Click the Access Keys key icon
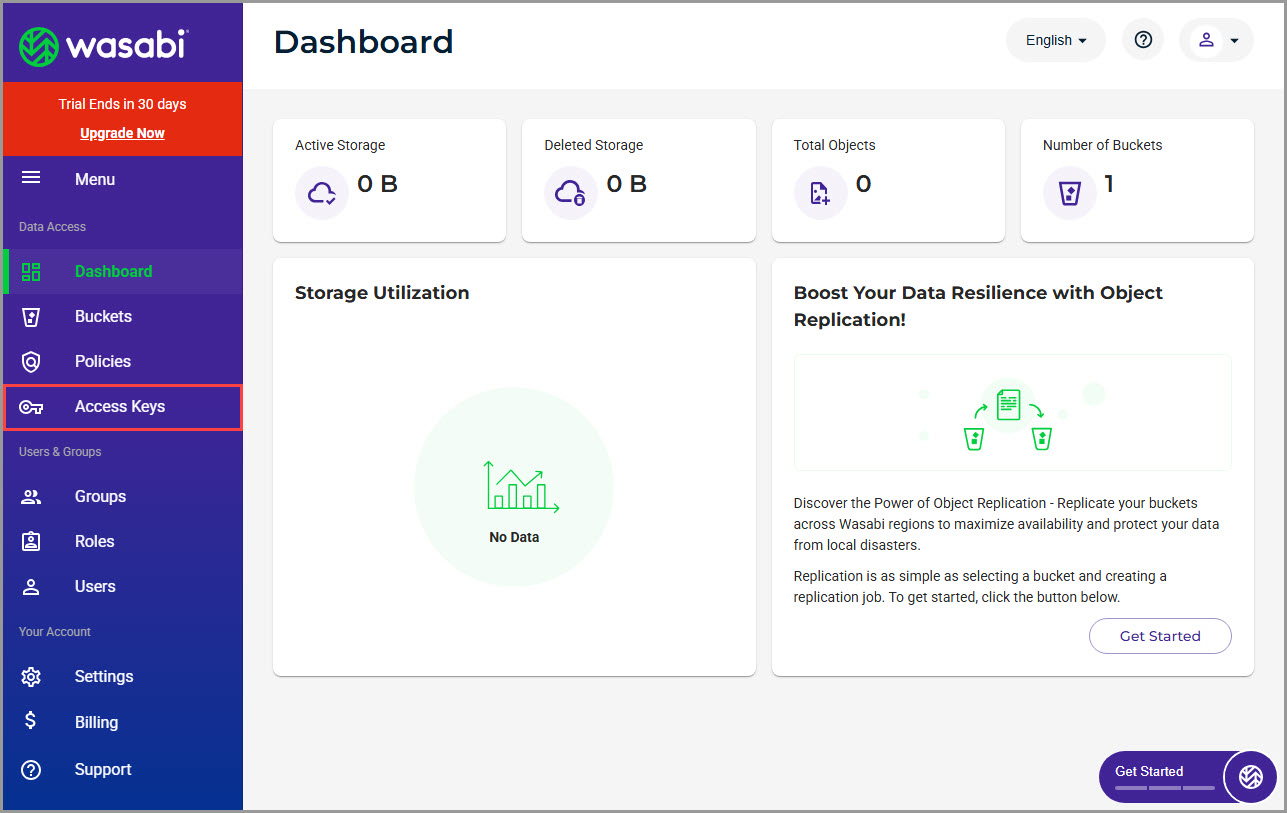 [x=31, y=407]
